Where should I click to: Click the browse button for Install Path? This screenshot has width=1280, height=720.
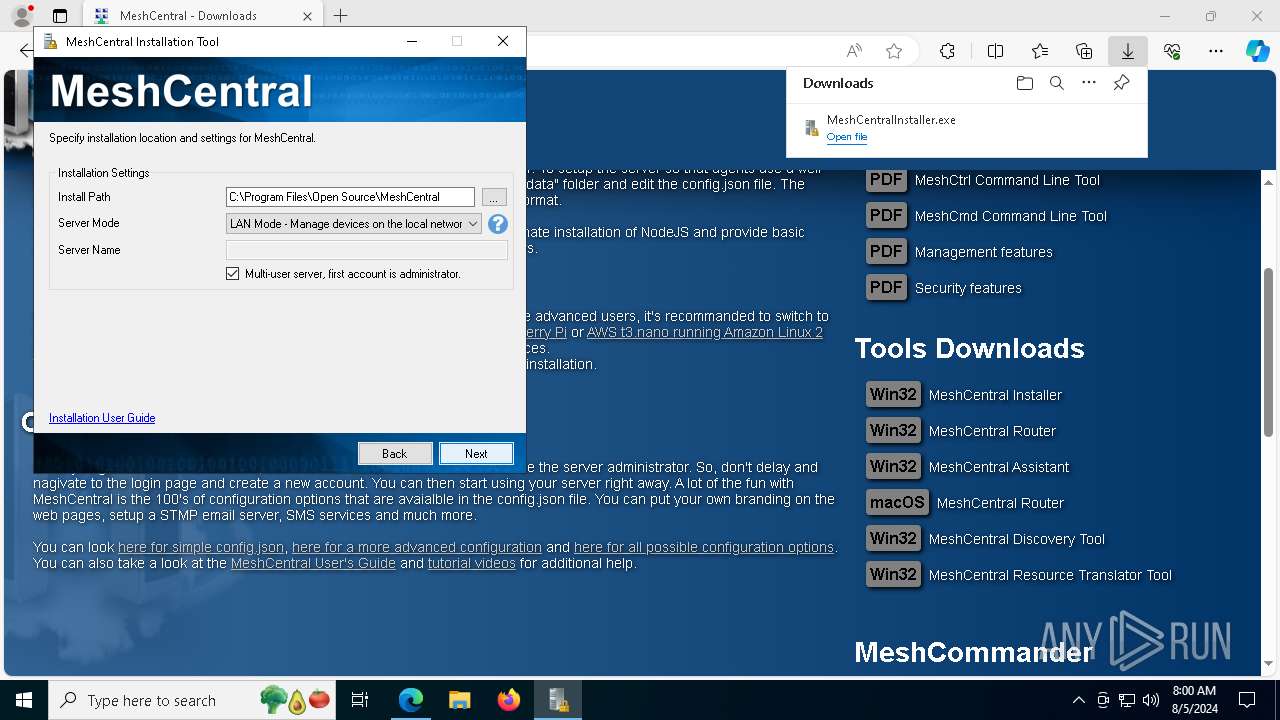click(494, 198)
